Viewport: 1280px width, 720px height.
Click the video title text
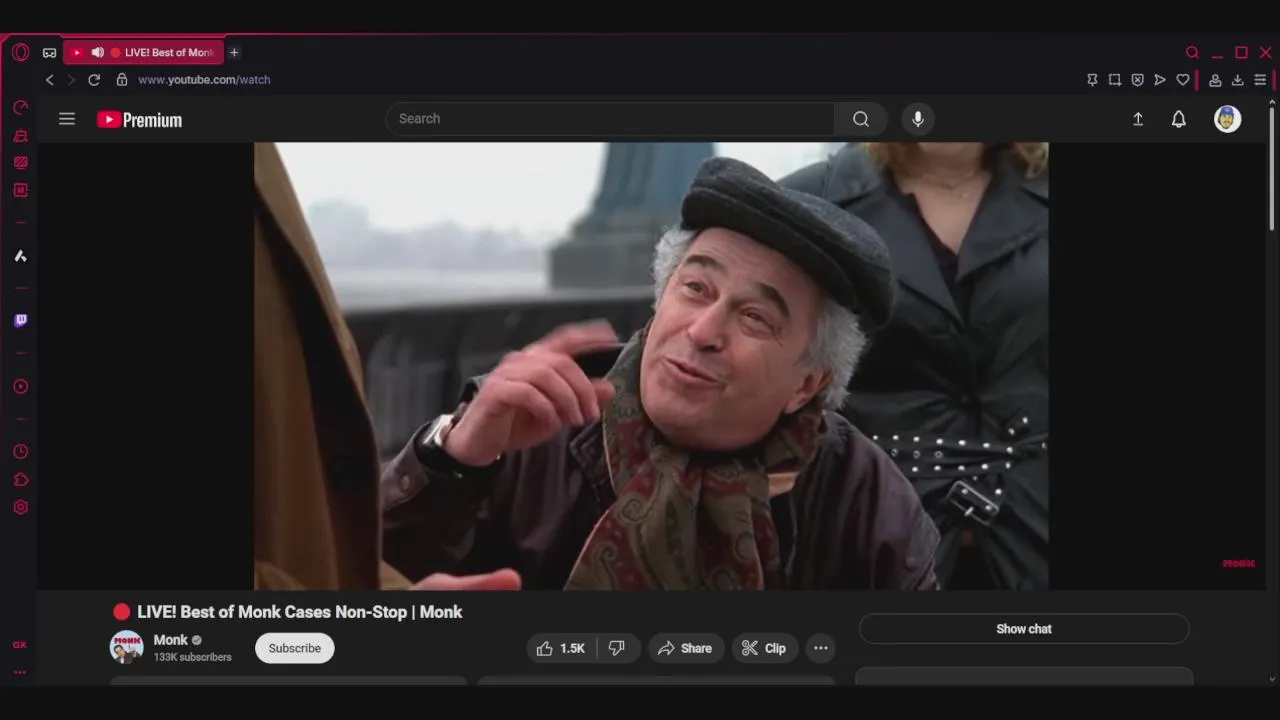tap(299, 612)
